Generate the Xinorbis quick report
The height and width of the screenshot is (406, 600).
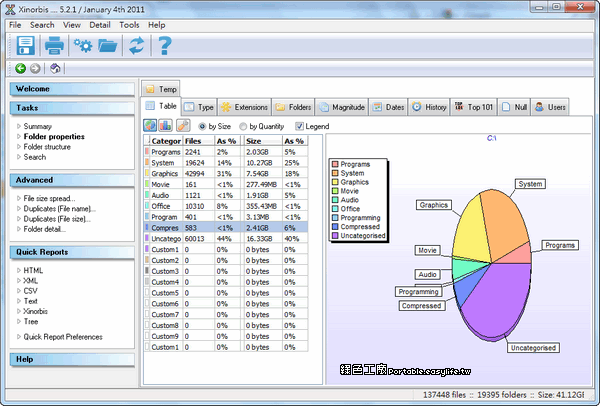pyautogui.click(x=36, y=311)
